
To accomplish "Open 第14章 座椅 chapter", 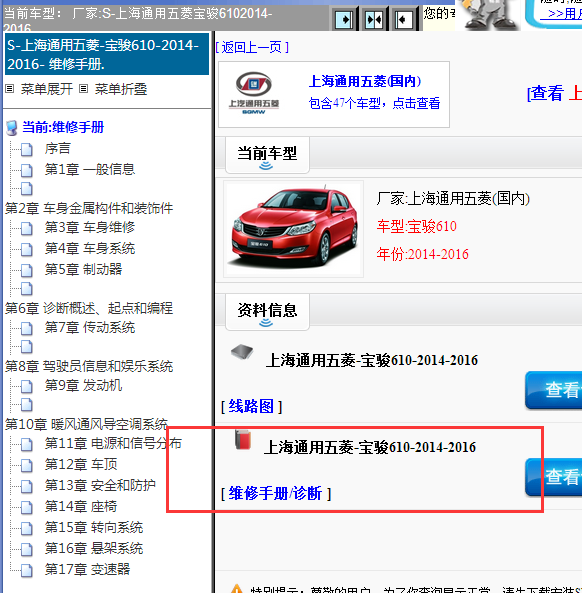I will coord(81,506).
